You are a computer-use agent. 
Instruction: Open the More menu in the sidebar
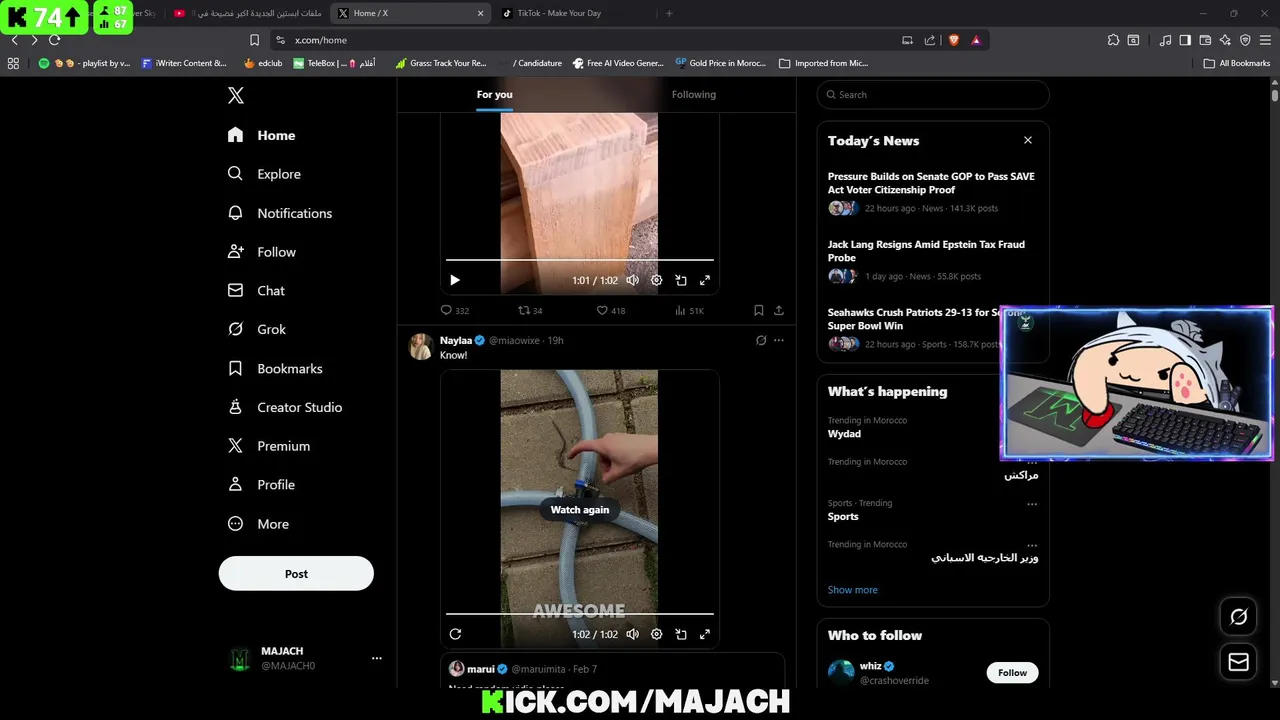(258, 524)
